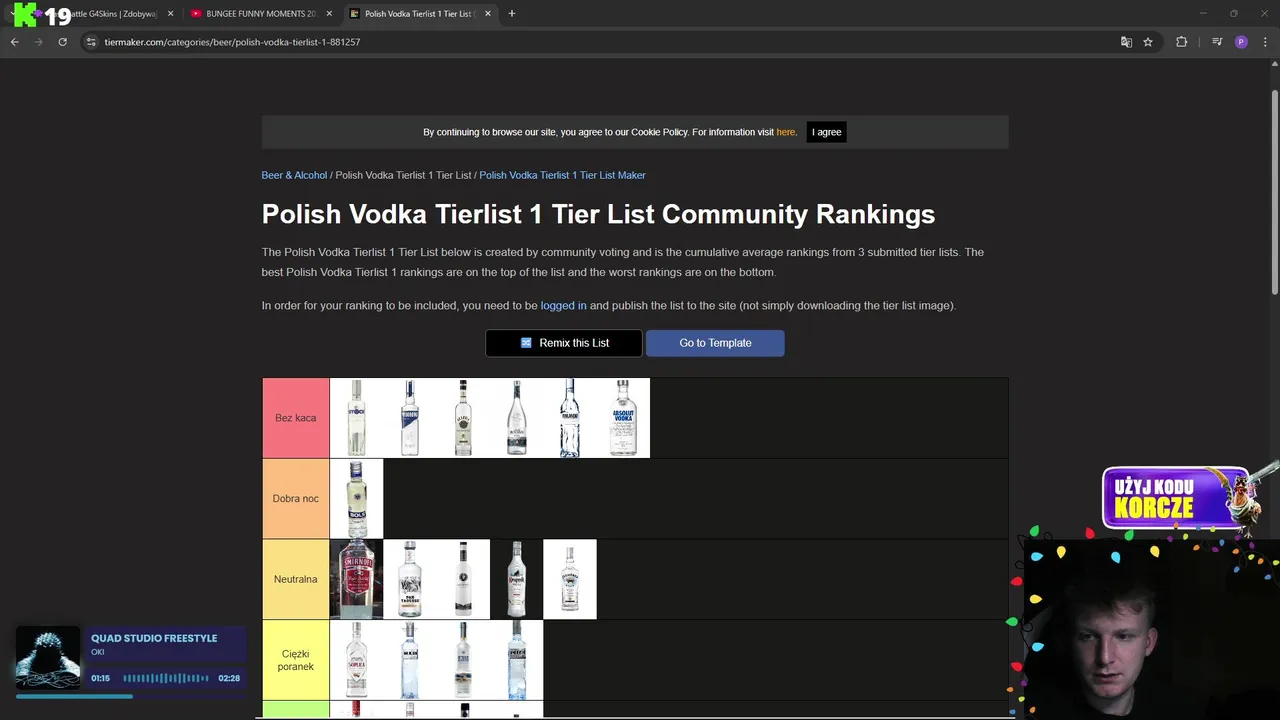Select the Pan Tadeusz bottle image
1280x720 pixels.
(x=409, y=579)
